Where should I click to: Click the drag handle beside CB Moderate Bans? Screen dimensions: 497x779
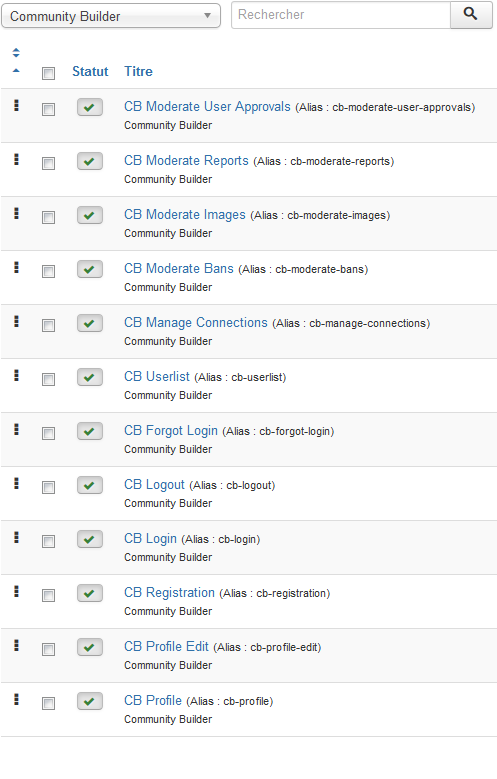[16, 268]
